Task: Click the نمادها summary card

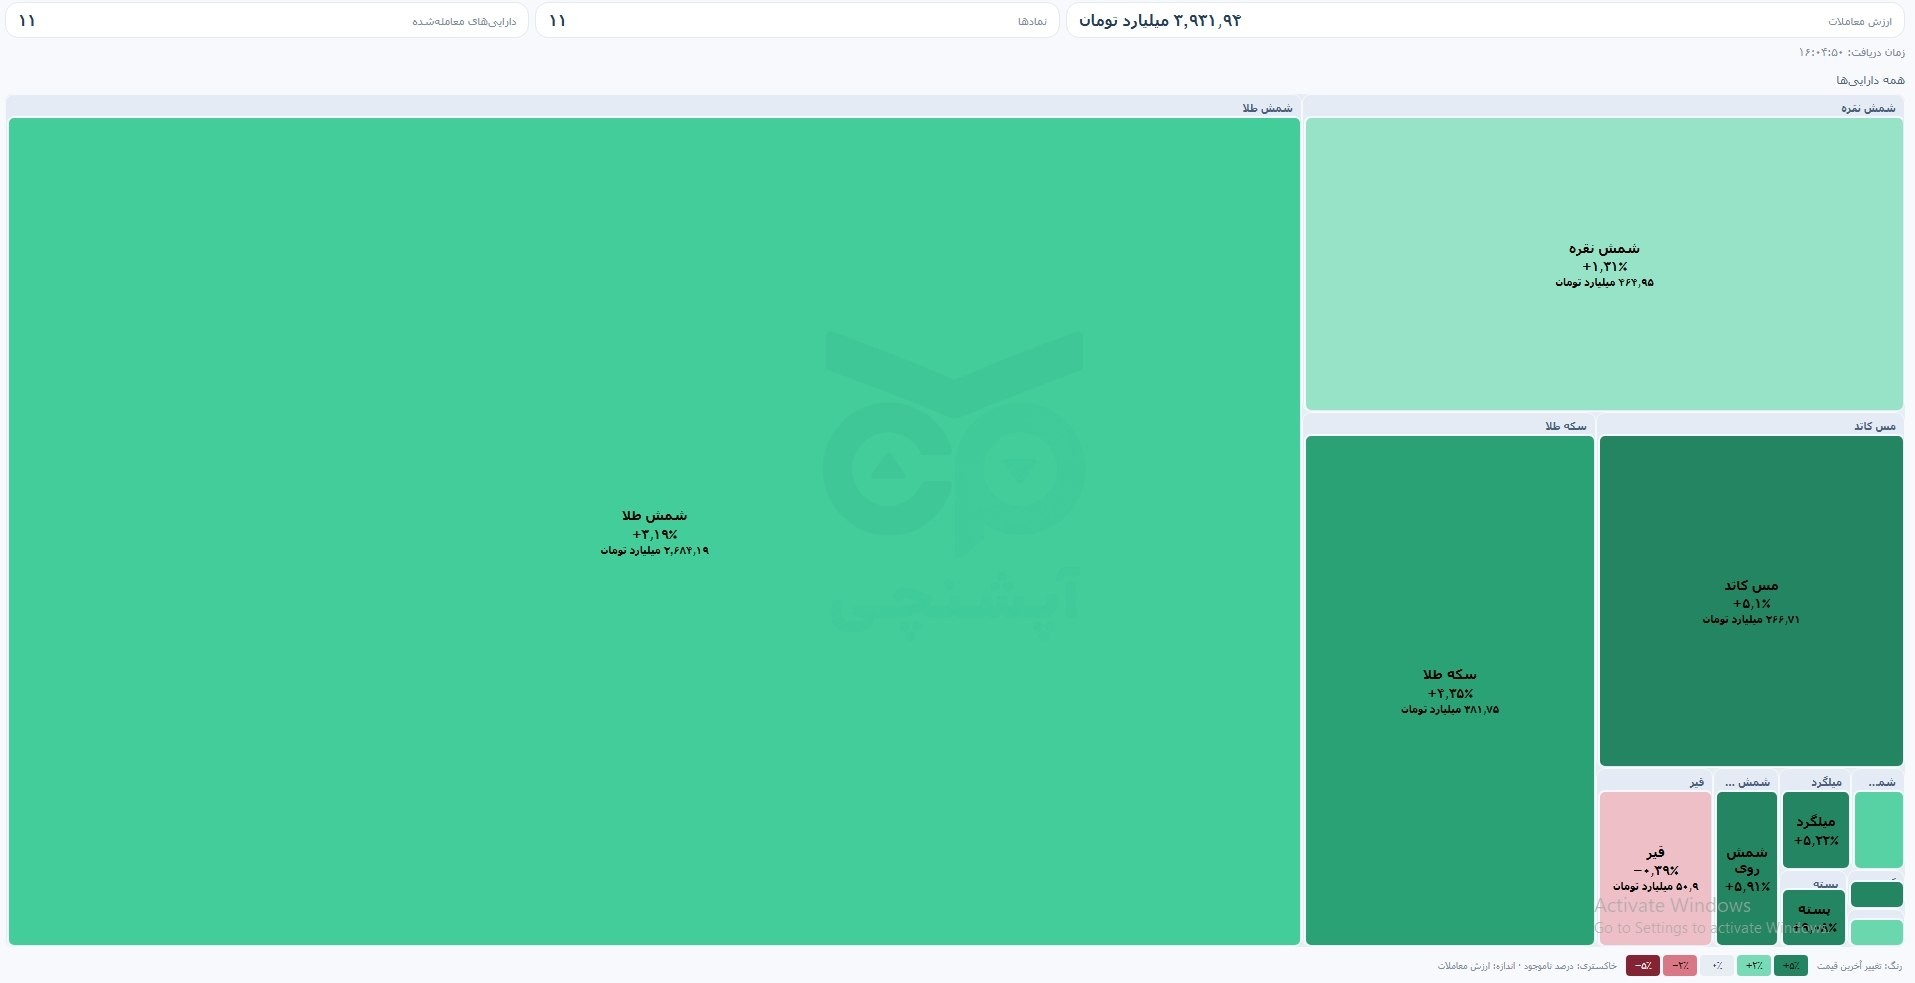Action: pyautogui.click(x=797, y=21)
